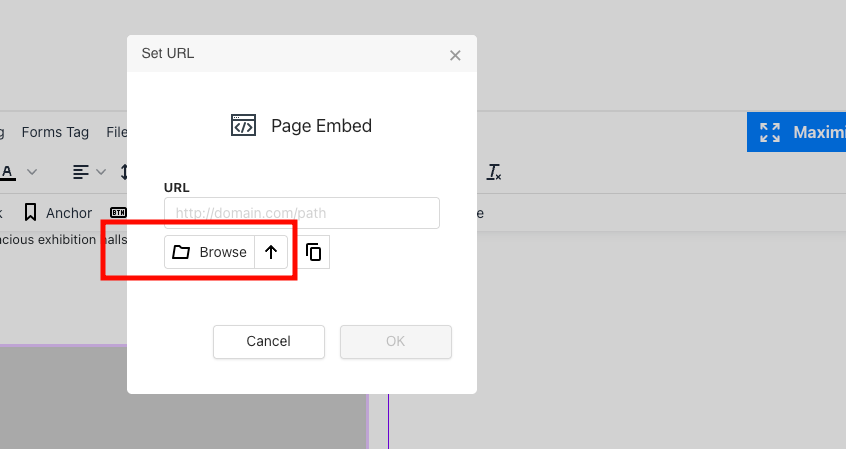Click the clear formatting Tx icon
The height and width of the screenshot is (449, 846).
tap(493, 172)
